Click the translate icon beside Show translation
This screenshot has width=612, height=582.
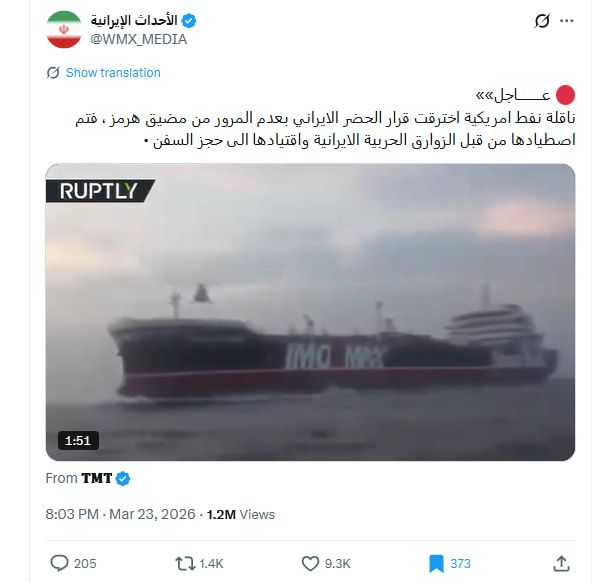[53, 73]
